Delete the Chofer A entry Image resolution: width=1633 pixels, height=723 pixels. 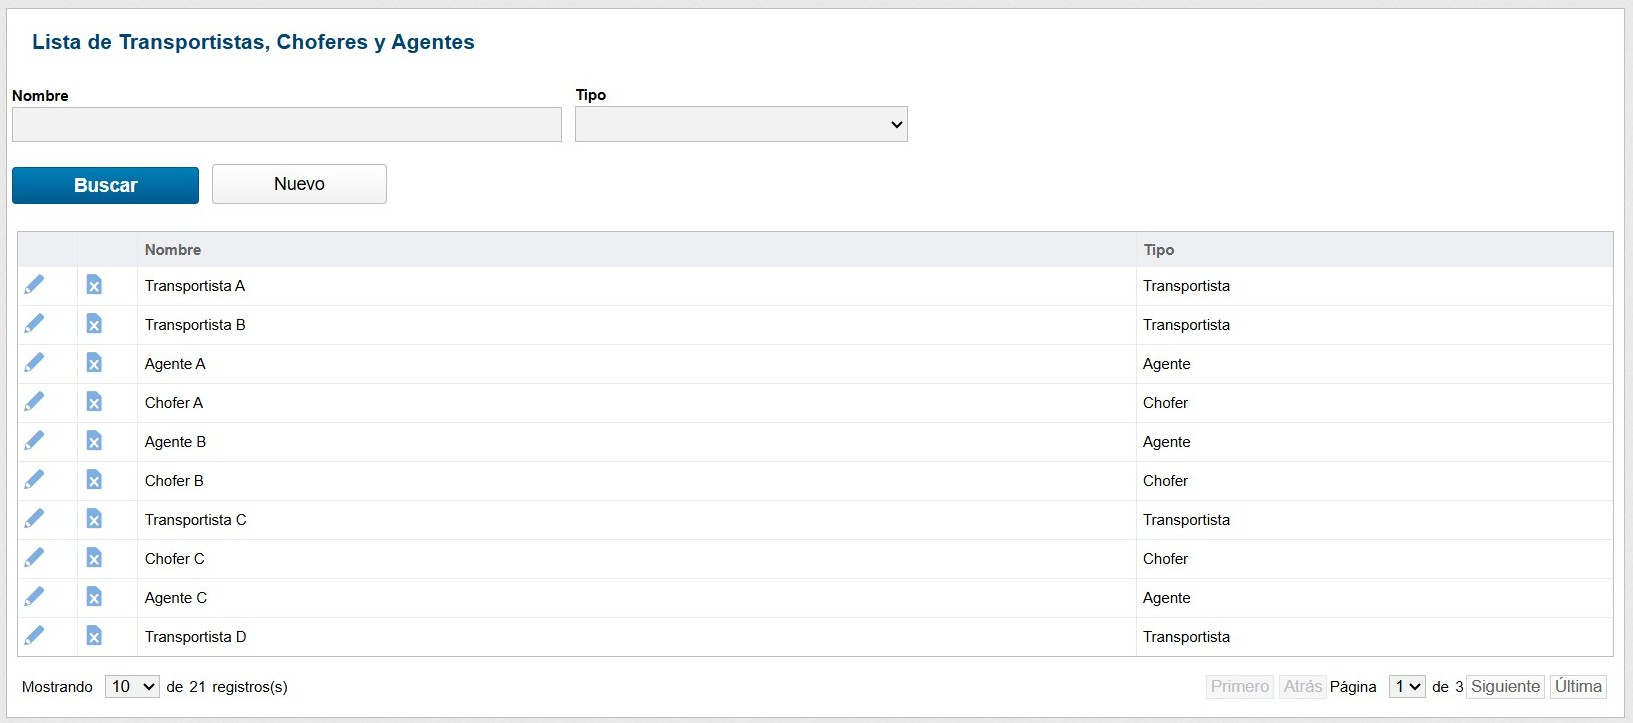click(94, 402)
